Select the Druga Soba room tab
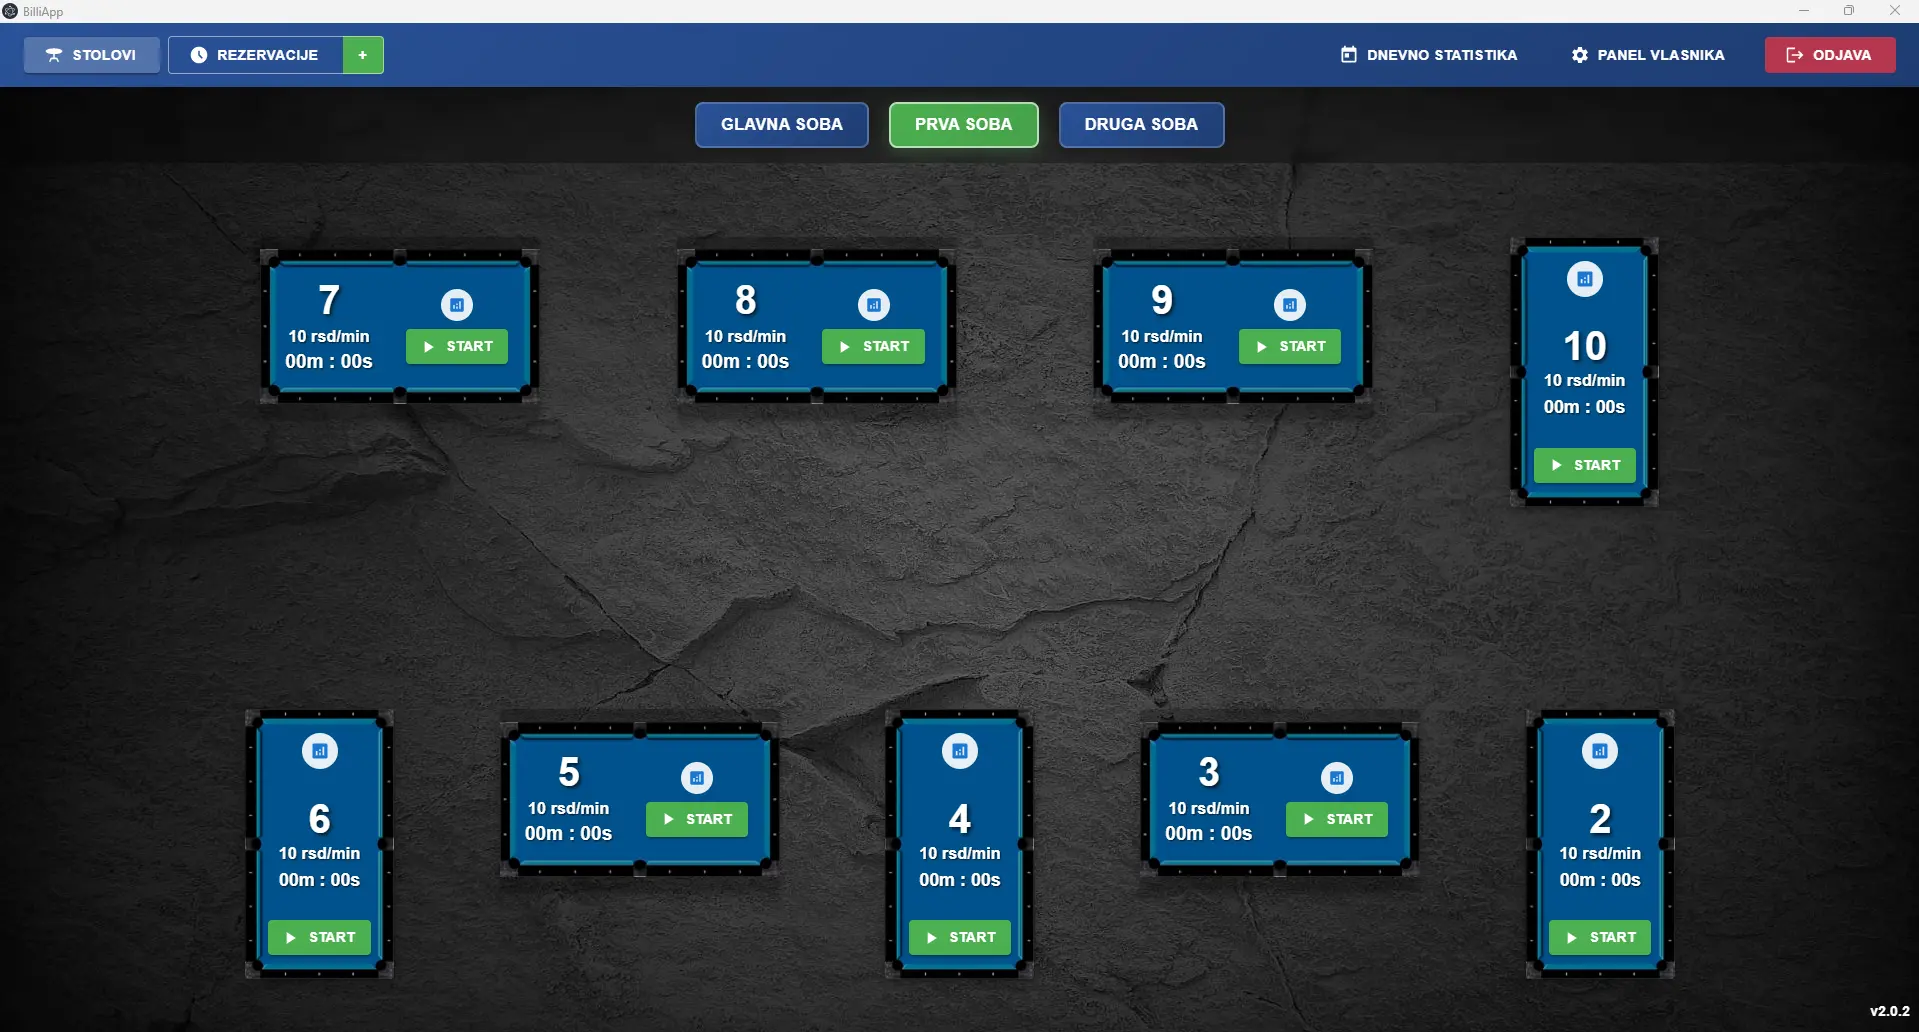 tap(1141, 125)
